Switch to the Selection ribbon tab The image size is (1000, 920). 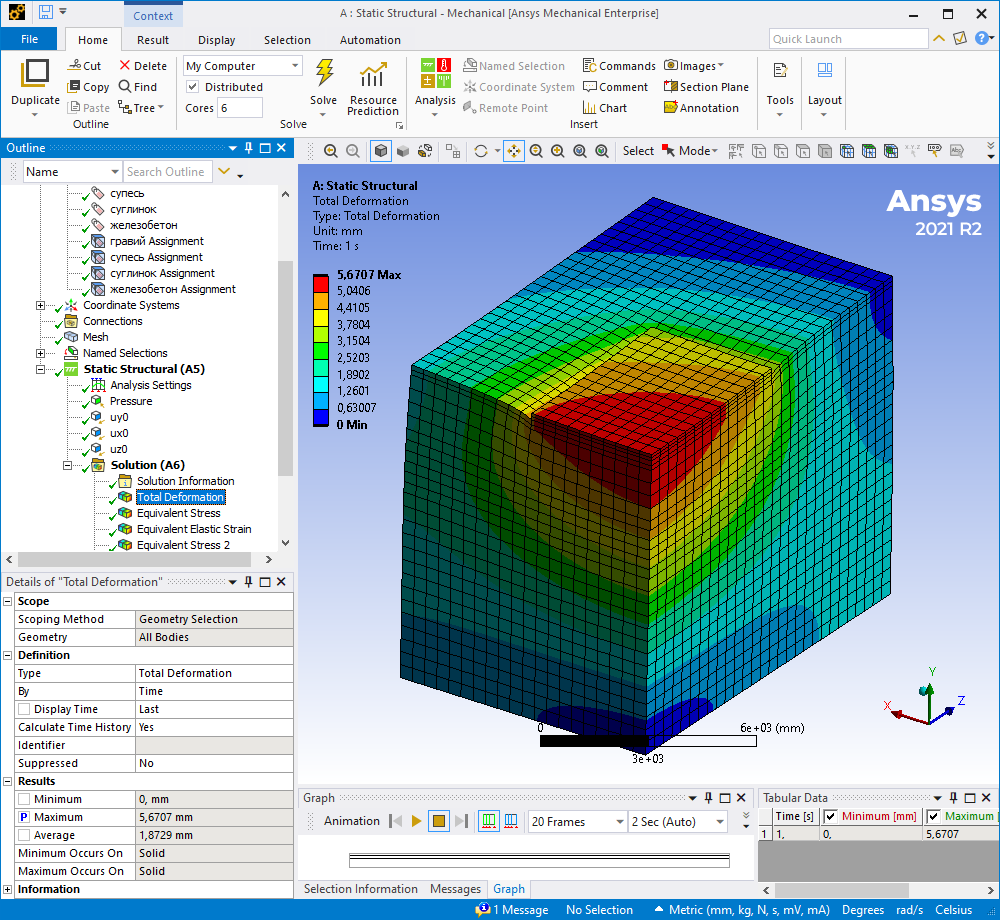[x=288, y=40]
